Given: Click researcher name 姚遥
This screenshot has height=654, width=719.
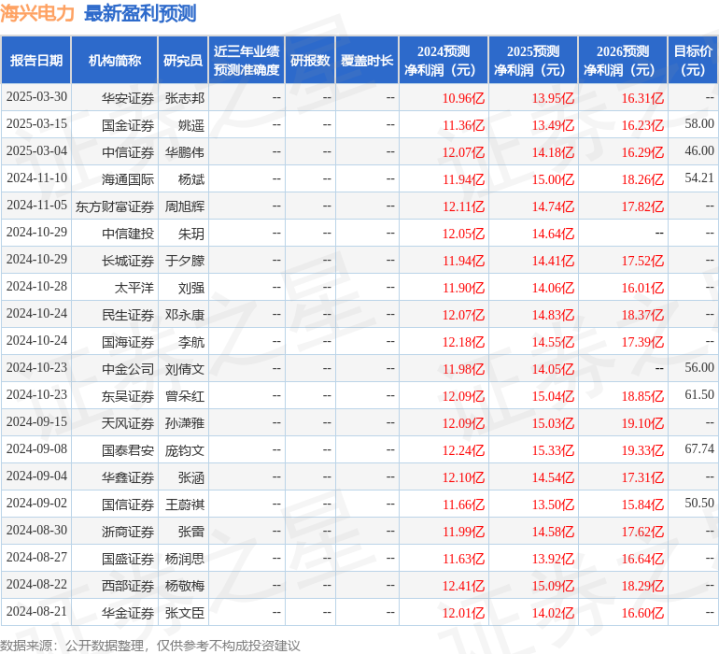Looking at the screenshot, I should click(191, 125).
